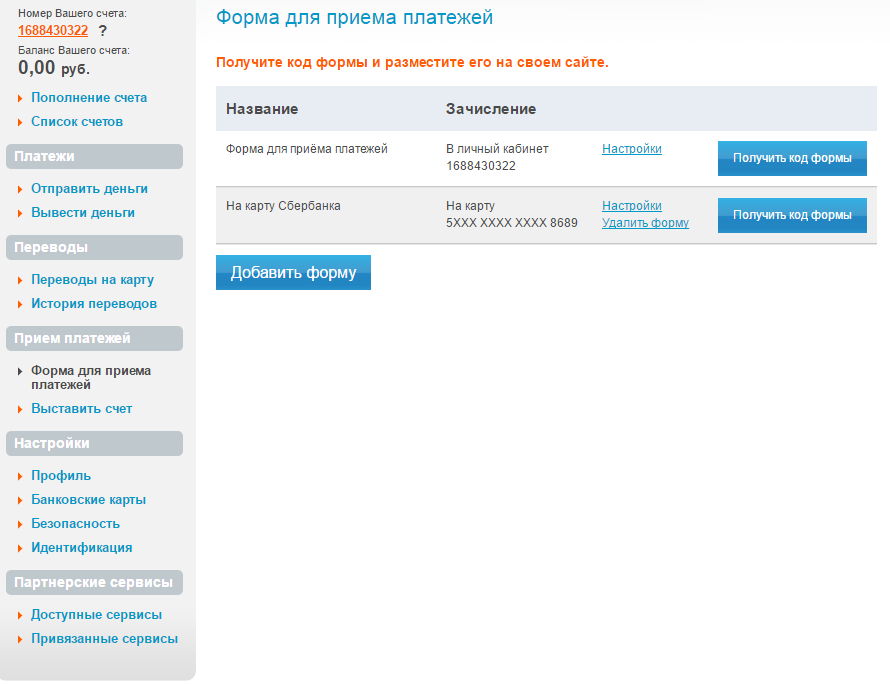Click the 0,00 руб. balance value
The height and width of the screenshot is (684, 890).
click(54, 68)
